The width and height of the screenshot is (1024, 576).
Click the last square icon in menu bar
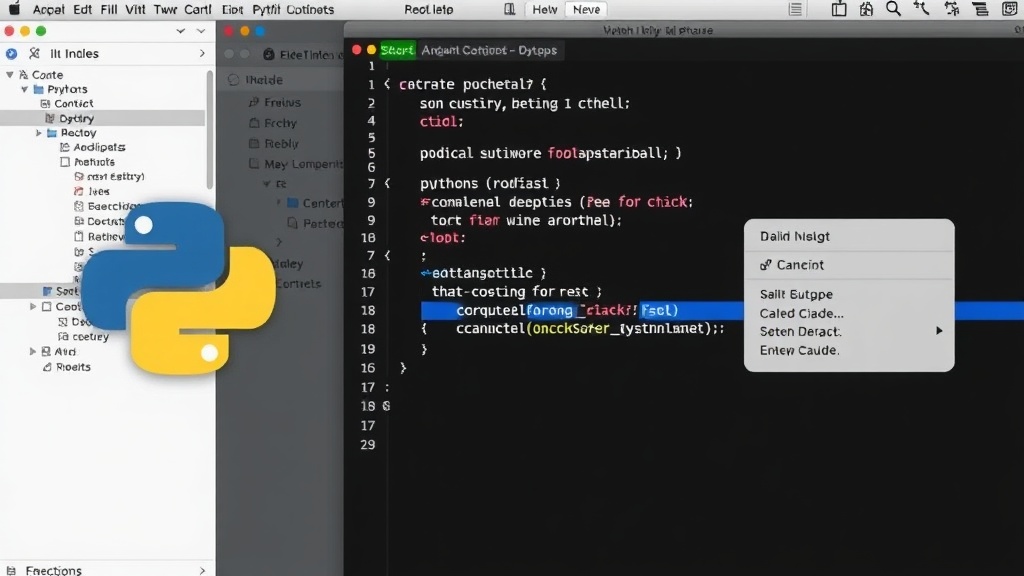[x=1009, y=8]
